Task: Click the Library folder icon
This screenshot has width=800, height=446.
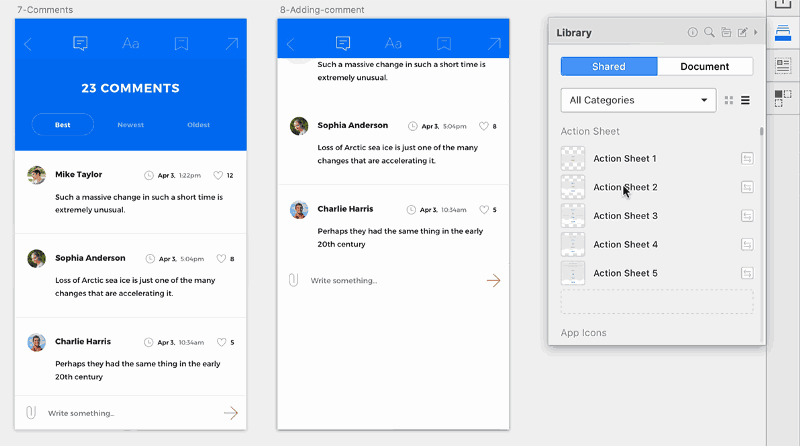Action: coord(726,32)
